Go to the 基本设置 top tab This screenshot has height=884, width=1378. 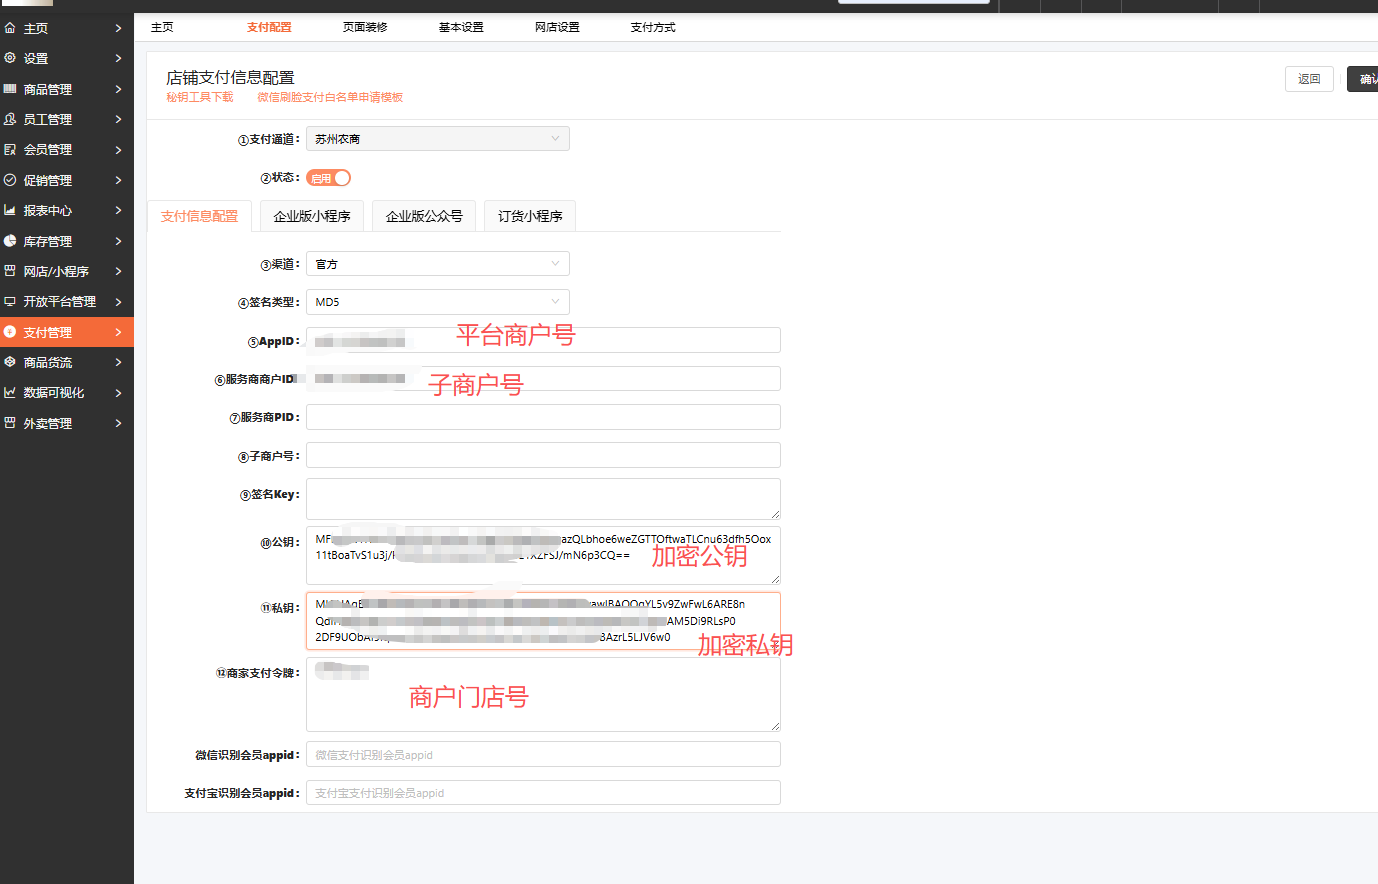461,27
